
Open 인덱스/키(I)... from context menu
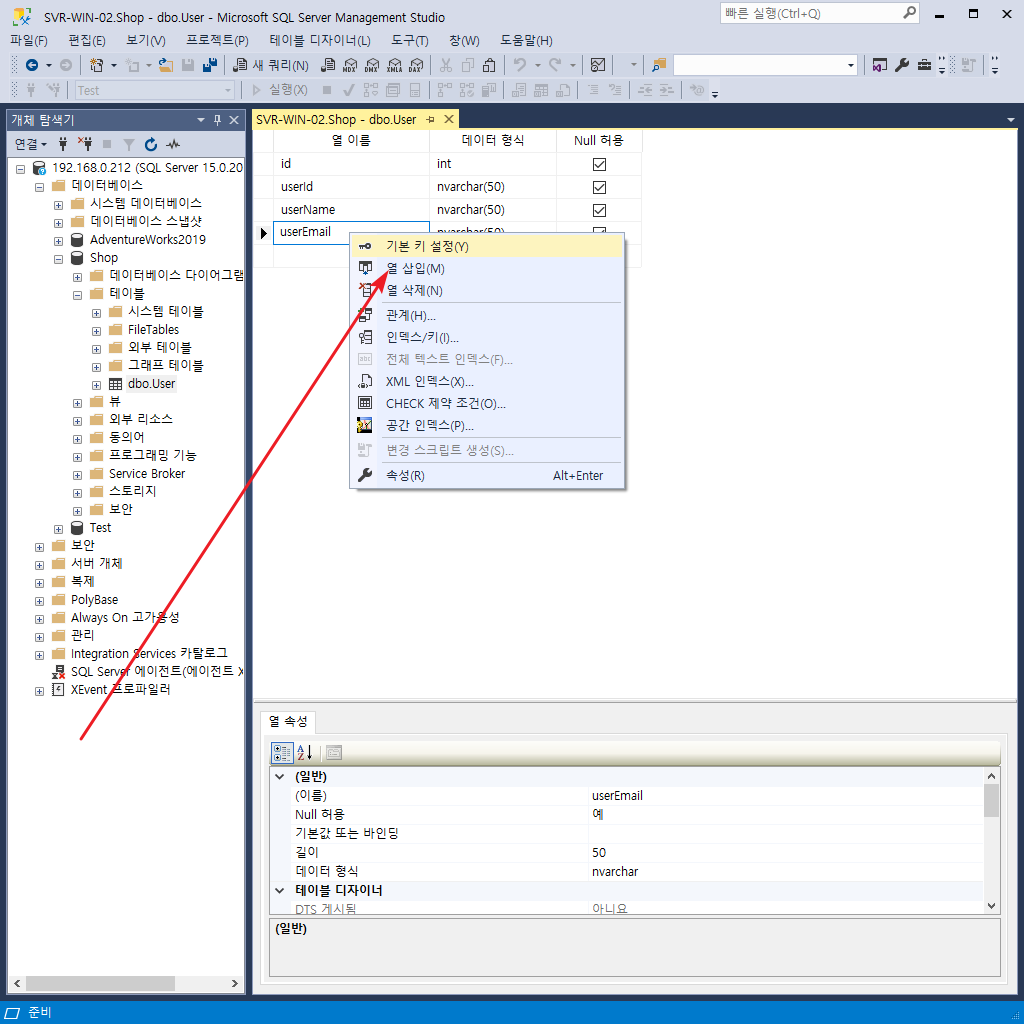[x=487, y=338]
